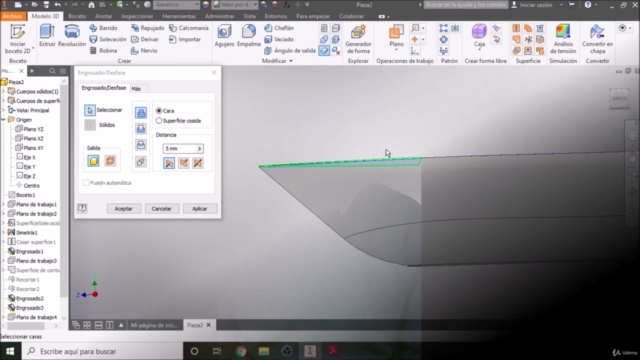Select the Derivar tool
Image resolution: width=640 pixels, height=360 pixels.
(145, 39)
